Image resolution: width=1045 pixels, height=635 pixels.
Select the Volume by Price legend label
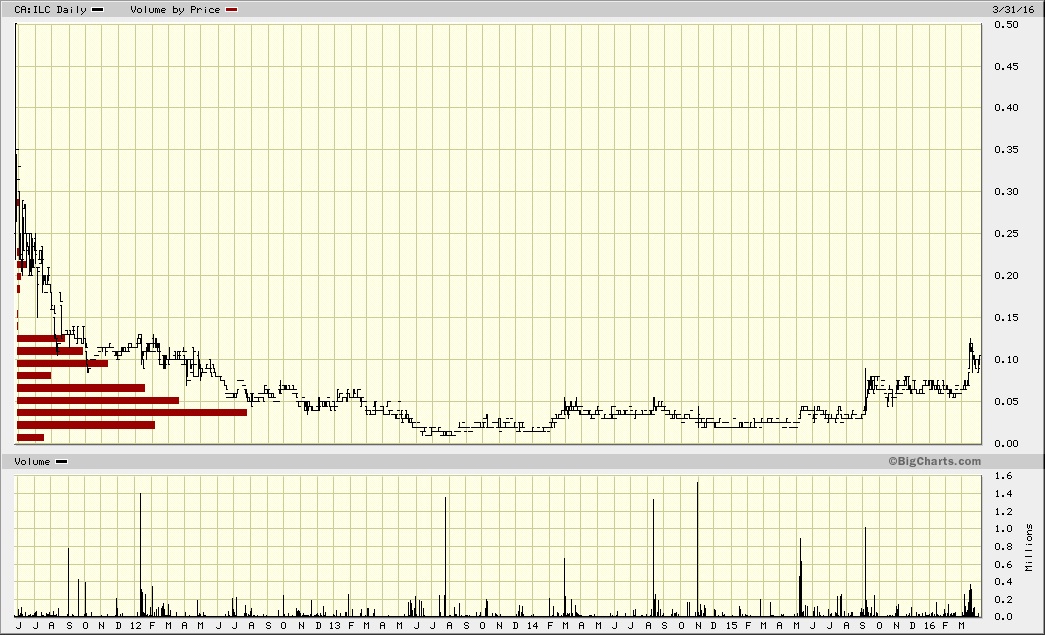175,9
